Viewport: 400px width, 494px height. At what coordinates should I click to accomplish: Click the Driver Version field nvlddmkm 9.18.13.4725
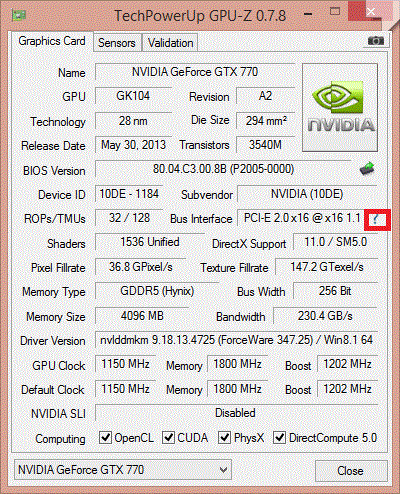(x=236, y=340)
